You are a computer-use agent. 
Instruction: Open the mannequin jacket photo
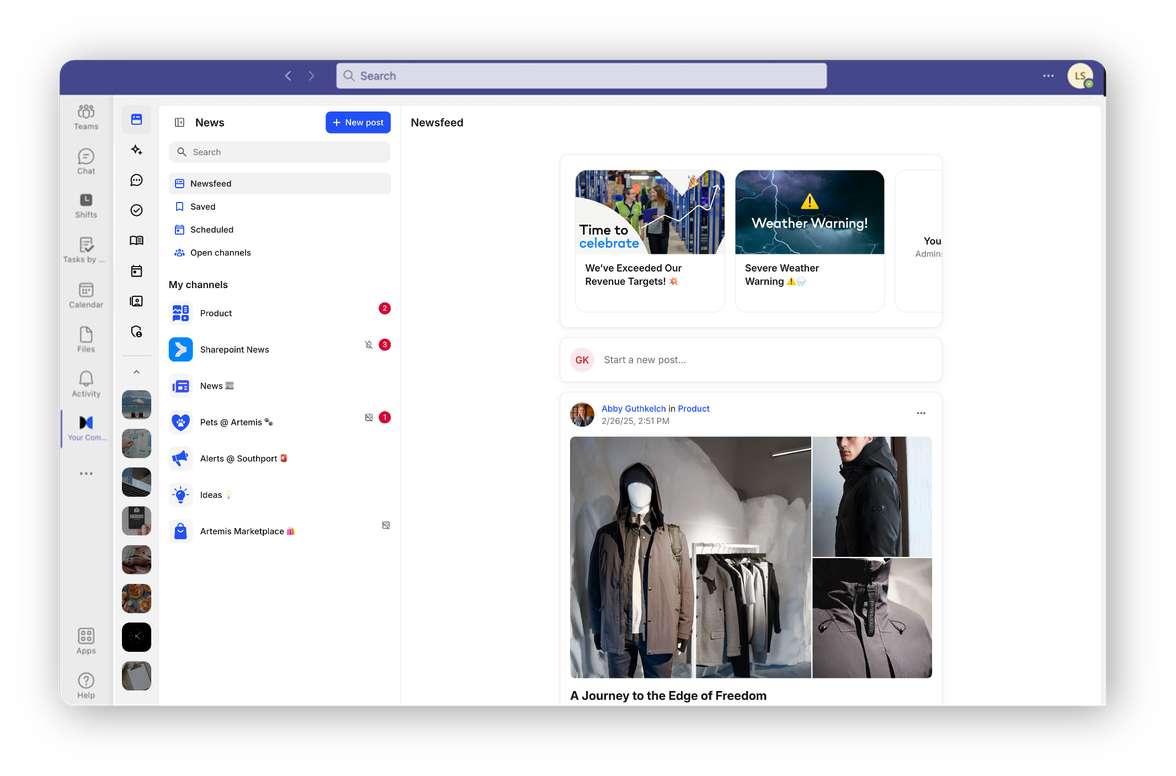pyautogui.click(x=690, y=557)
